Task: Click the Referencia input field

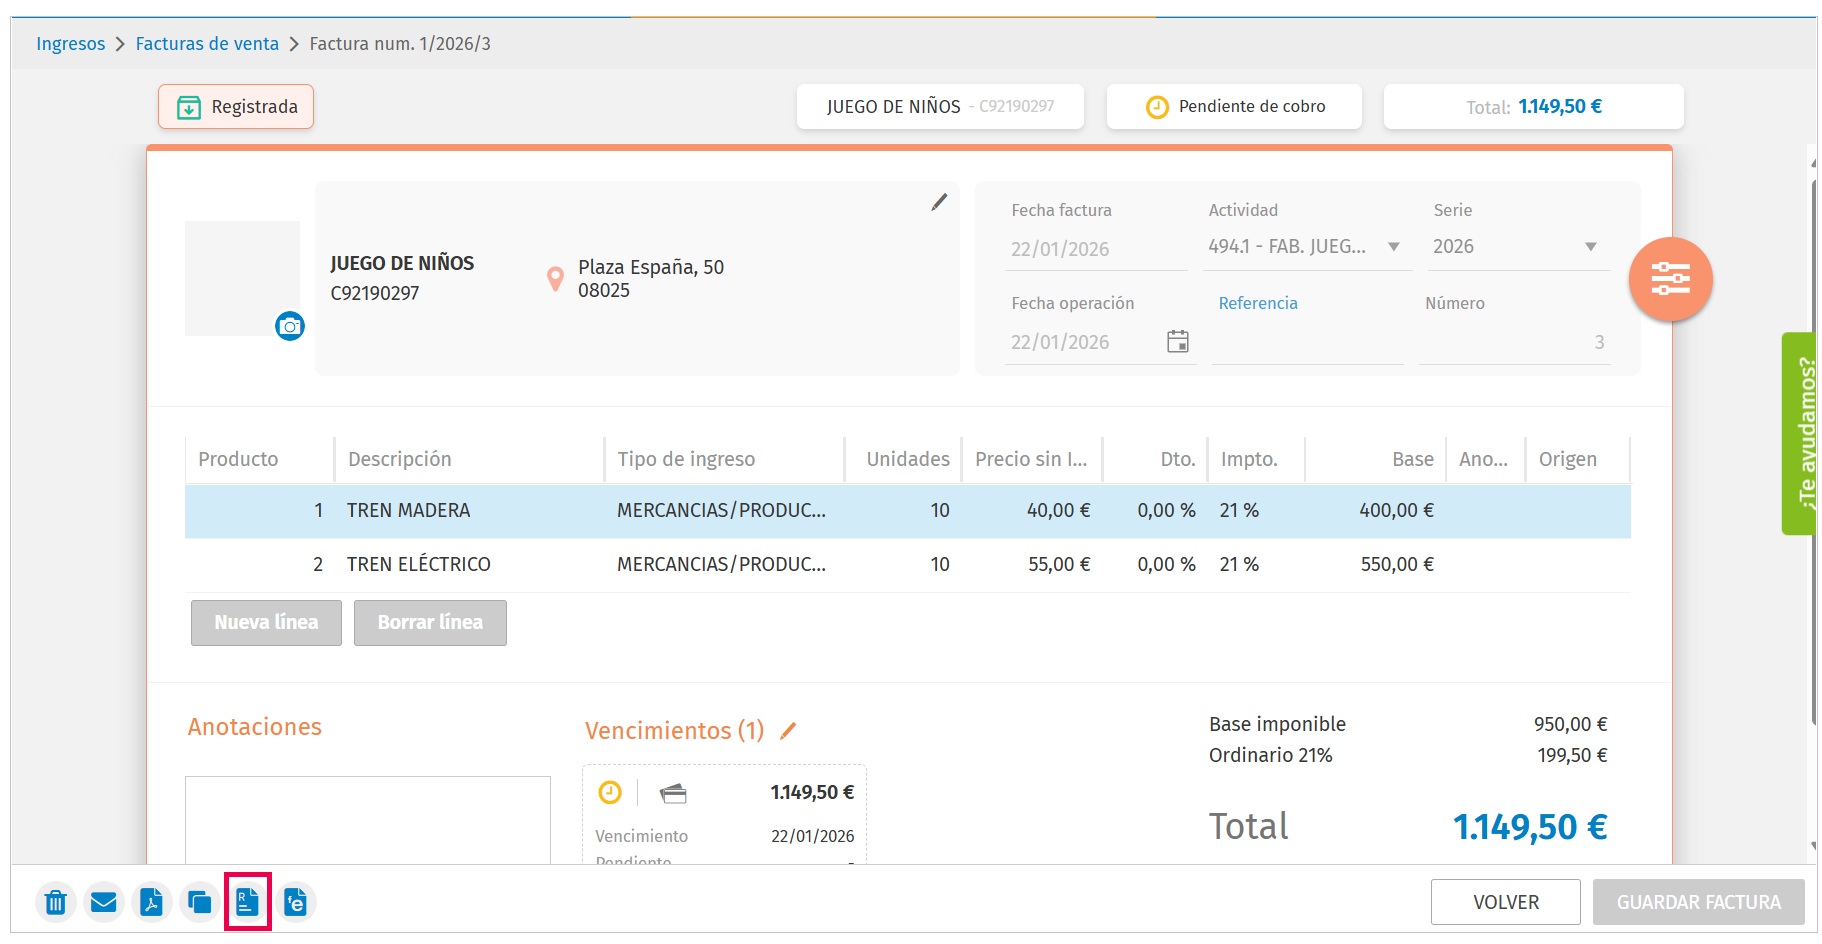Action: [1308, 343]
